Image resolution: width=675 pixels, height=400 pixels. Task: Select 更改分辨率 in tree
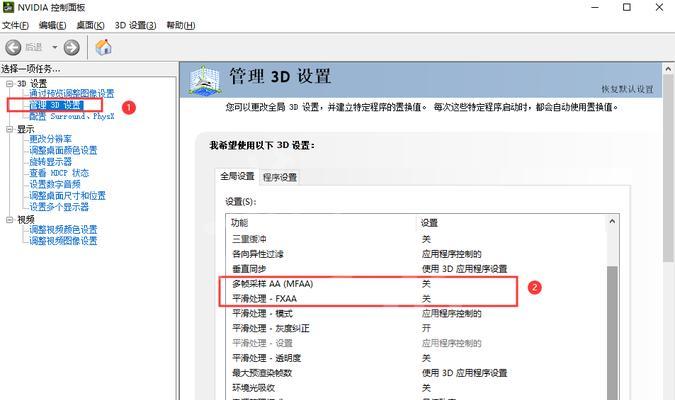pyautogui.click(x=50, y=139)
